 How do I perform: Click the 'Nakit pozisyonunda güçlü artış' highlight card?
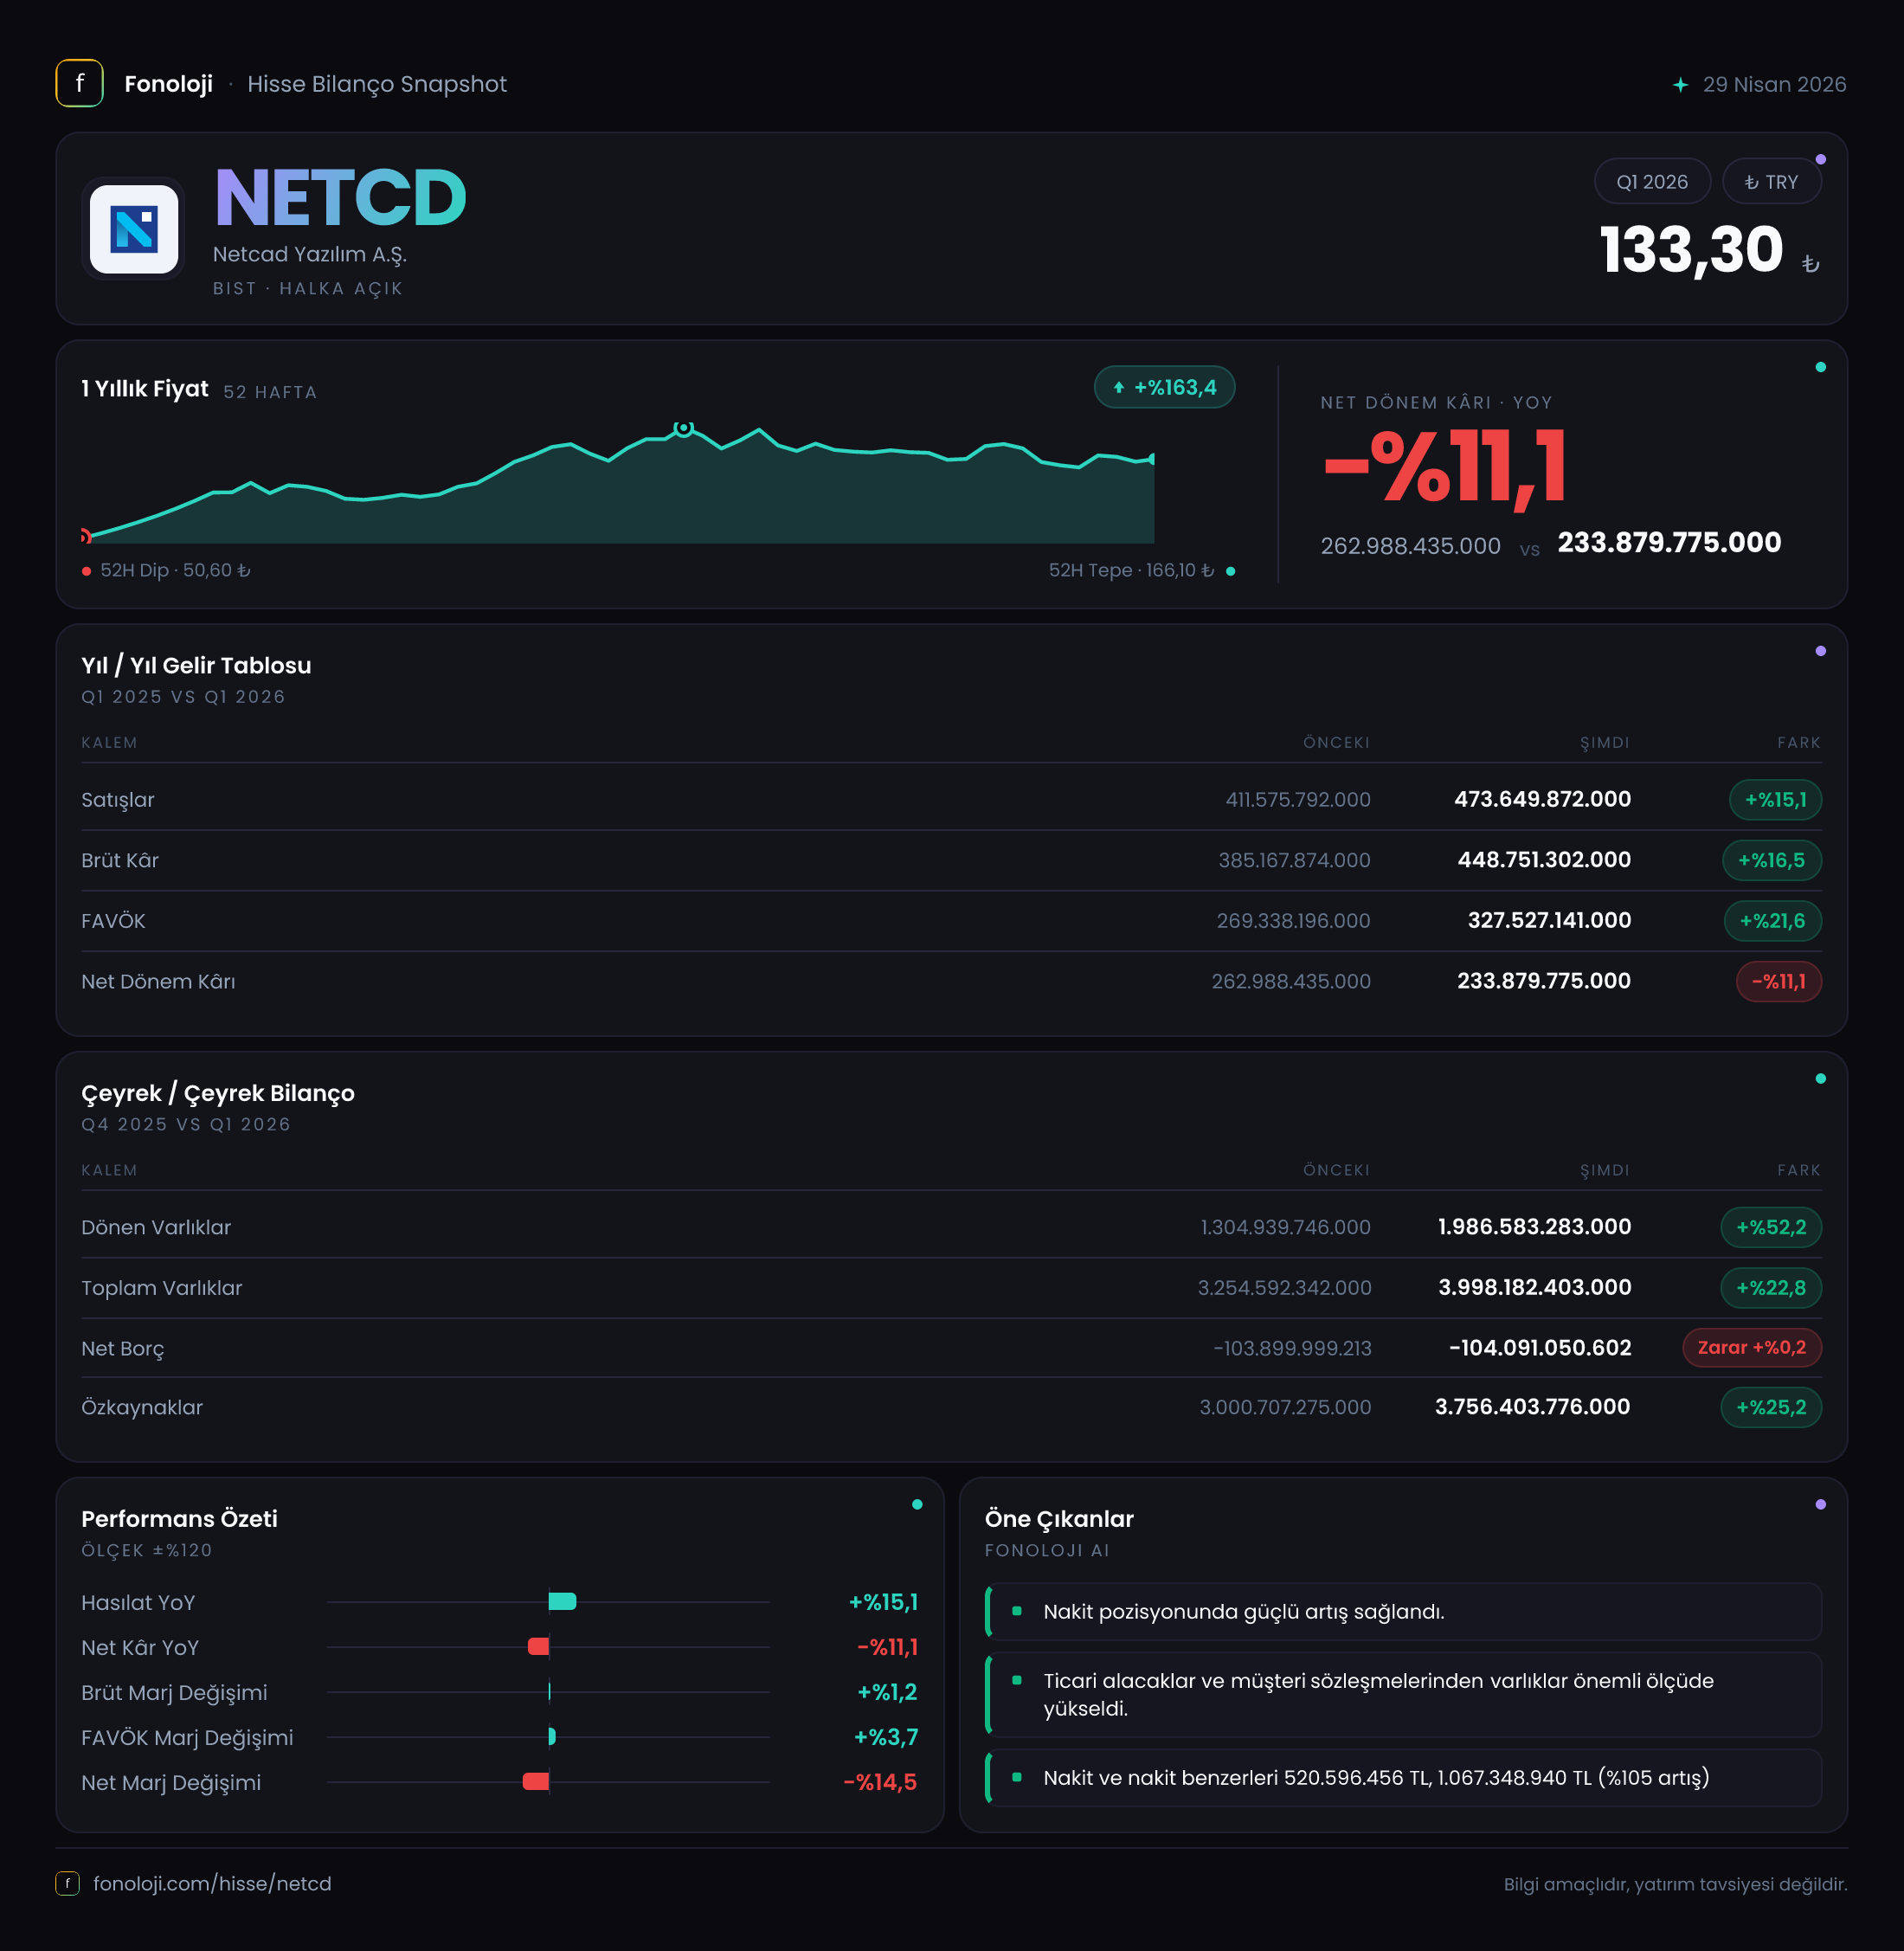[1402, 1611]
